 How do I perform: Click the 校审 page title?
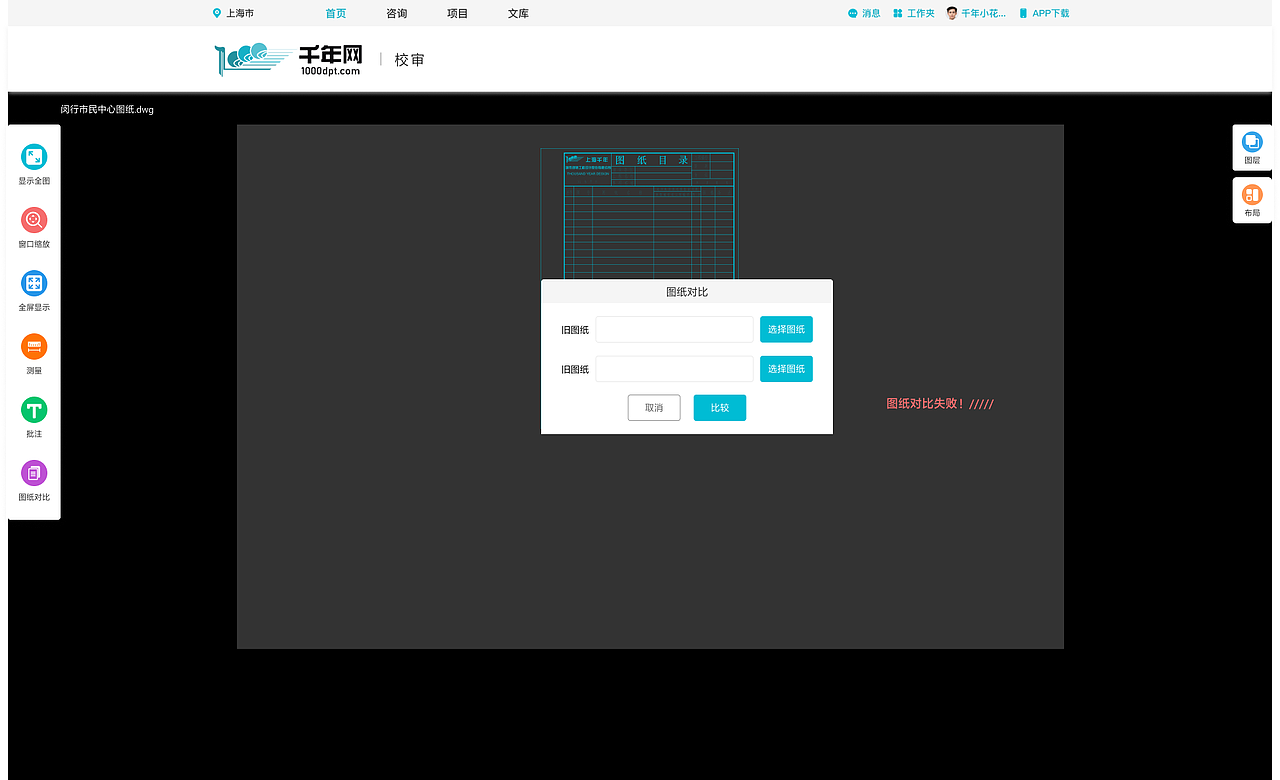pos(409,60)
